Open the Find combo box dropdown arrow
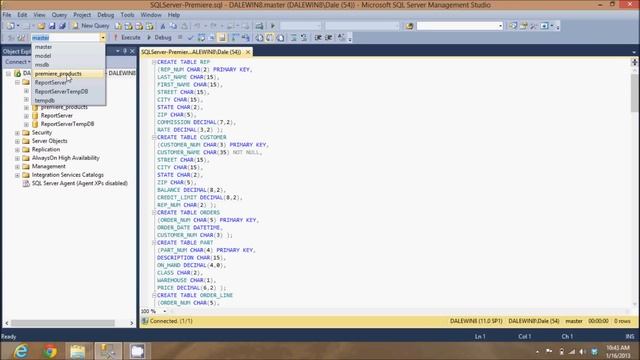Image resolution: width=640 pixels, height=360 pixels. click(x=500, y=26)
